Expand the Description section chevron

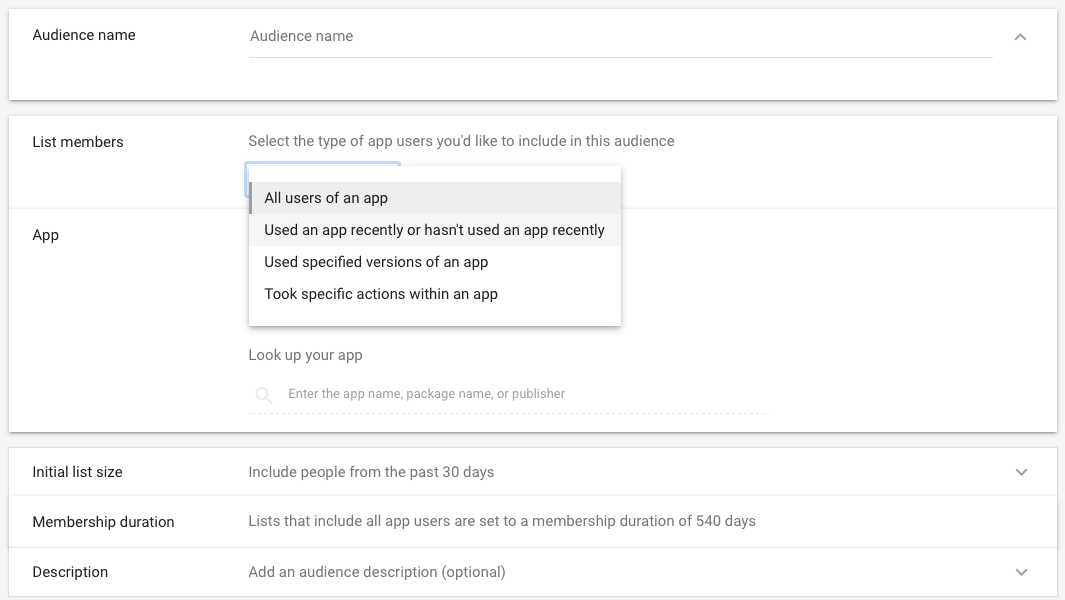click(x=1021, y=572)
